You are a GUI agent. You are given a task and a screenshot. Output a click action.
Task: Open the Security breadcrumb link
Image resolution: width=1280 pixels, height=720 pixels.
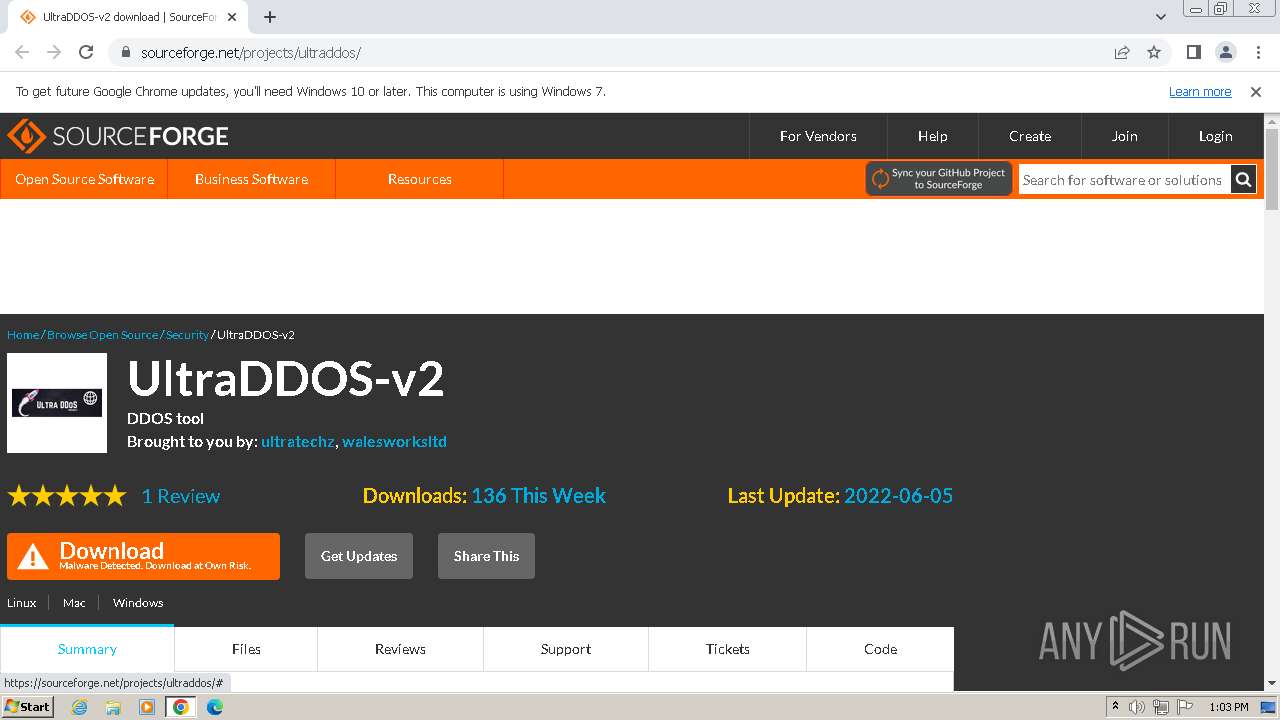click(187, 335)
